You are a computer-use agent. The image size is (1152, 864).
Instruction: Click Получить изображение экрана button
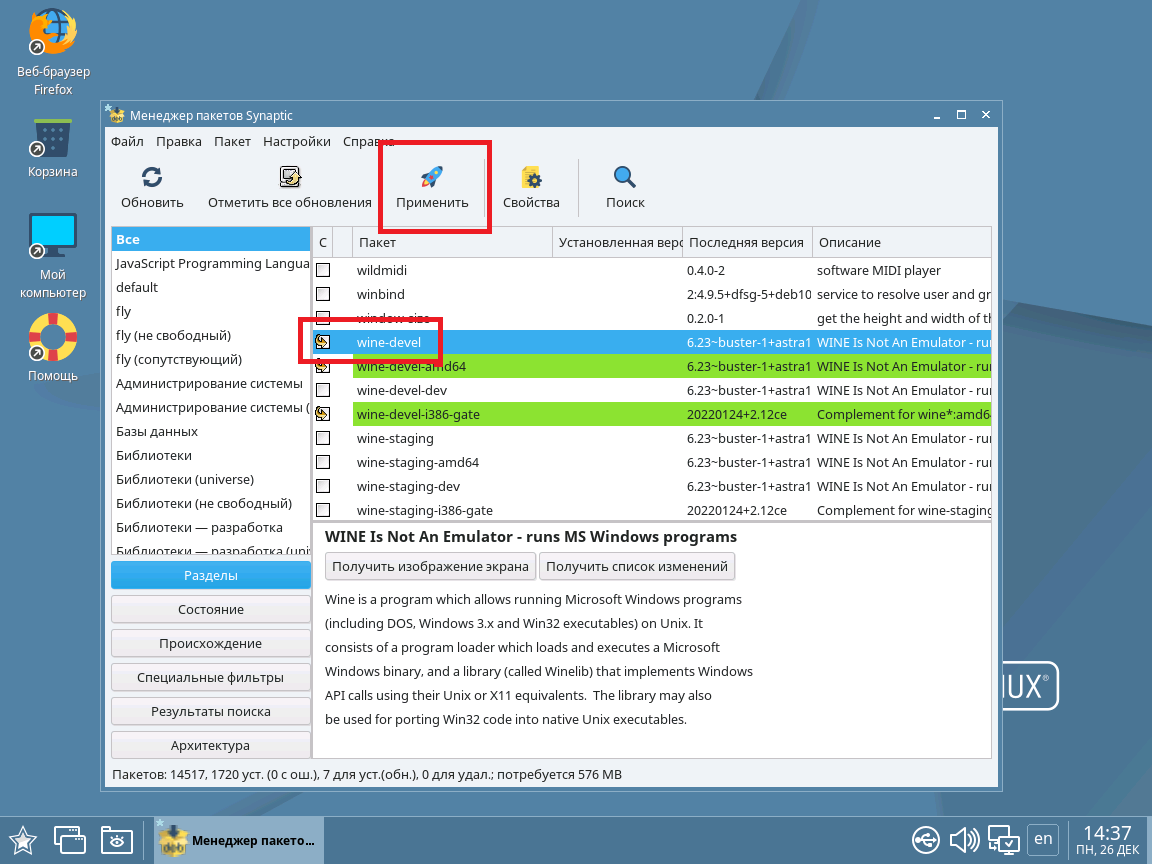tap(431, 566)
